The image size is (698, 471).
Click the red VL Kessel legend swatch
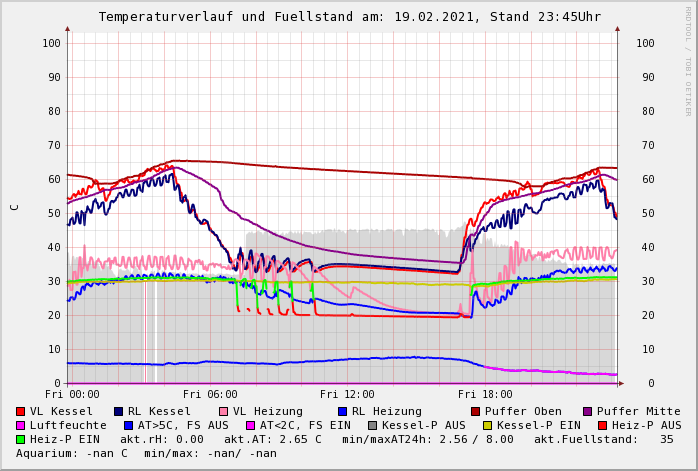(21, 412)
